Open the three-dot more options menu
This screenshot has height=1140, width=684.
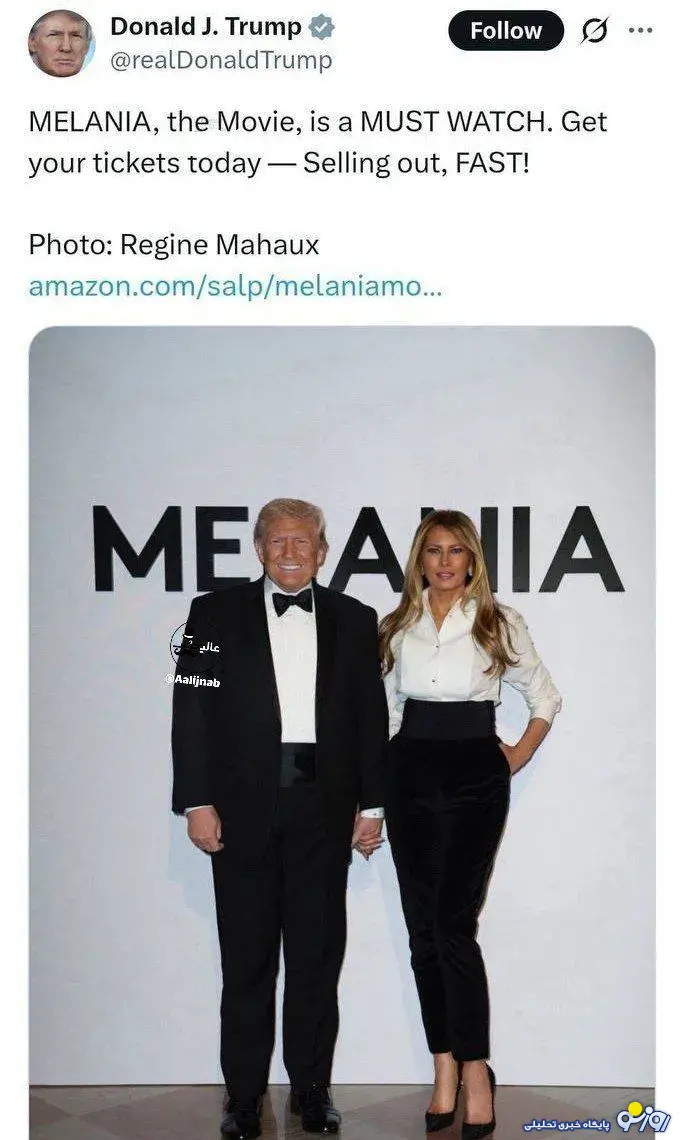[x=640, y=30]
